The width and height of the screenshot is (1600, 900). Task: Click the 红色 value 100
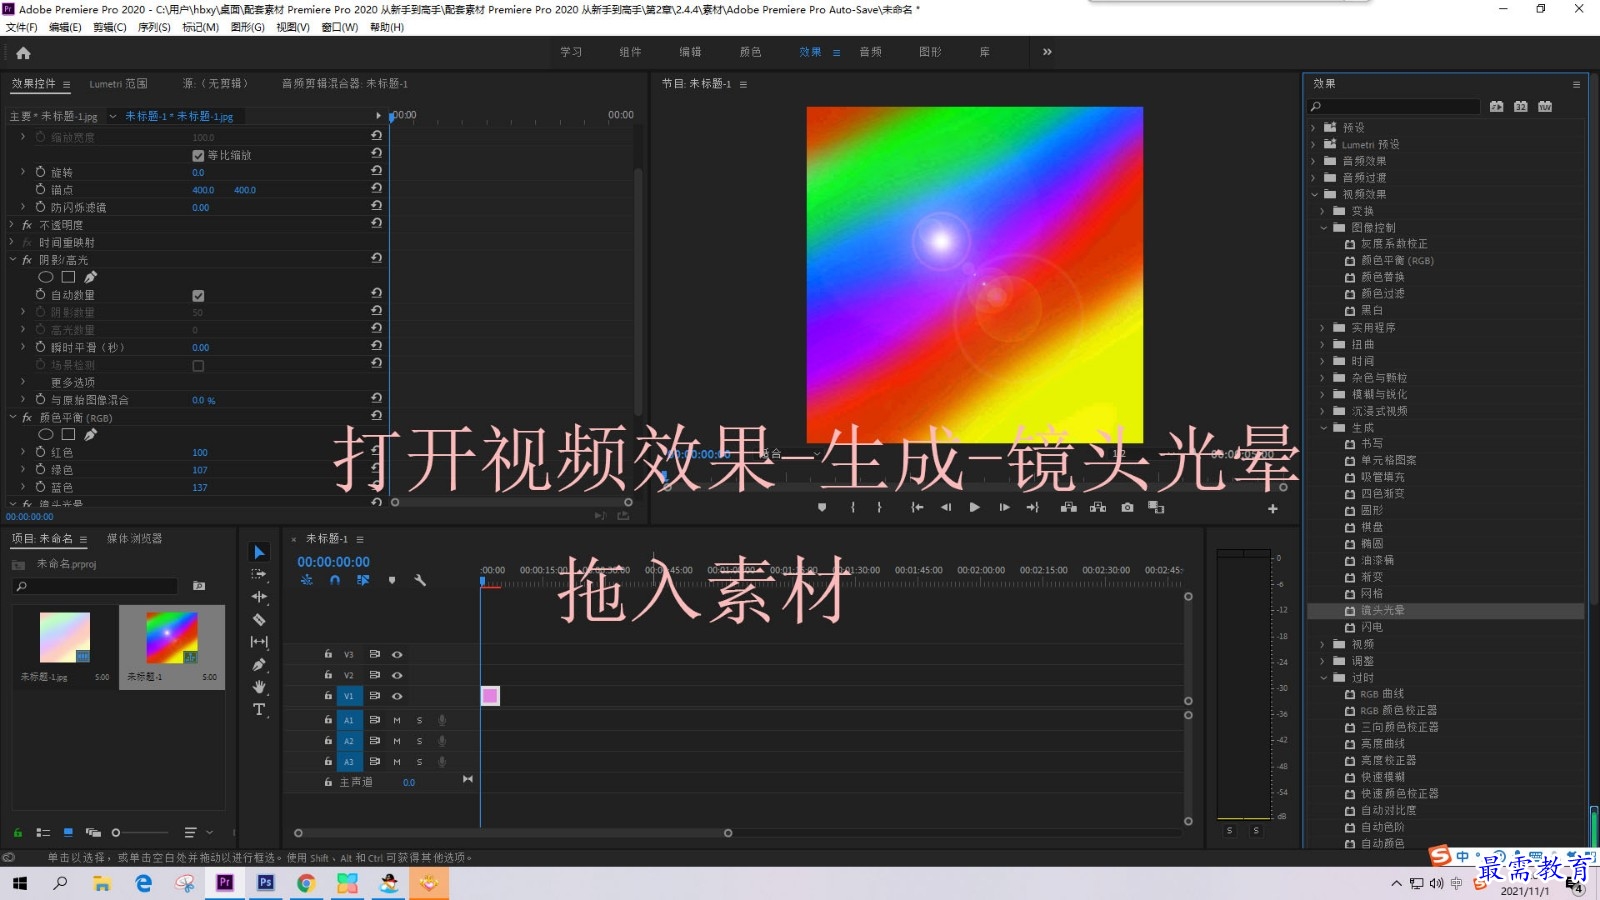coord(200,453)
